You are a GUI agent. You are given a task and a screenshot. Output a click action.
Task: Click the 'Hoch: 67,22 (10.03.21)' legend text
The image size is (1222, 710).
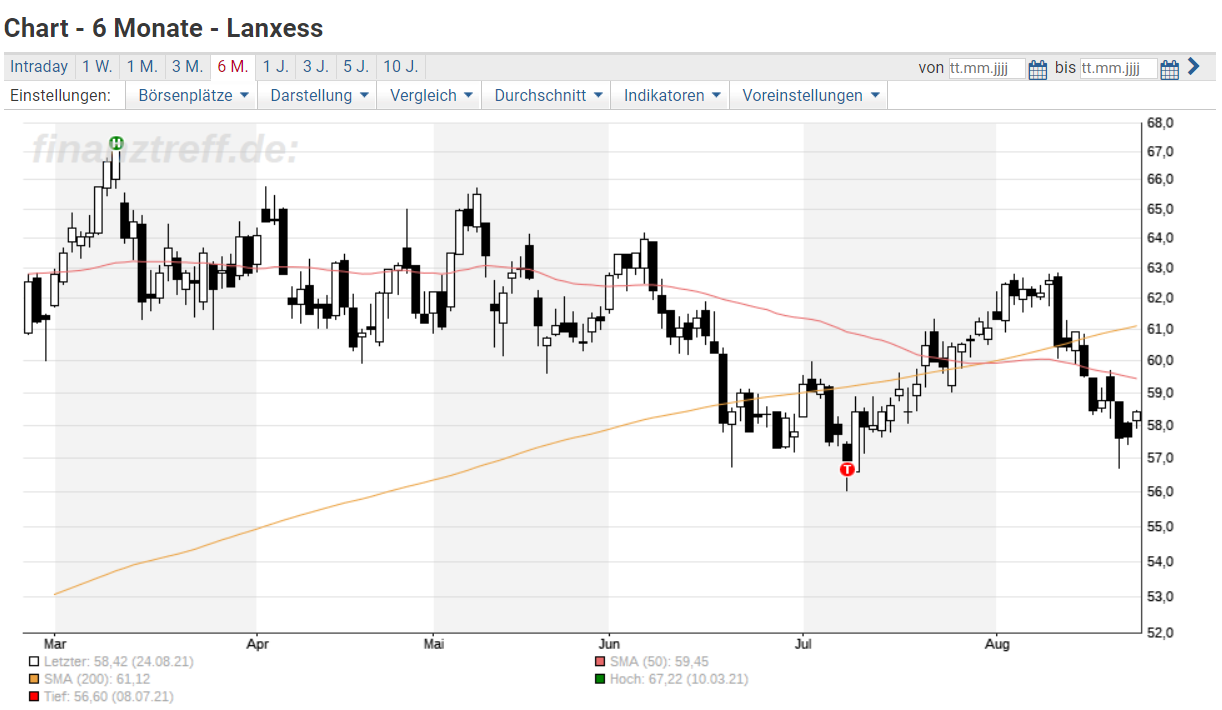(679, 679)
